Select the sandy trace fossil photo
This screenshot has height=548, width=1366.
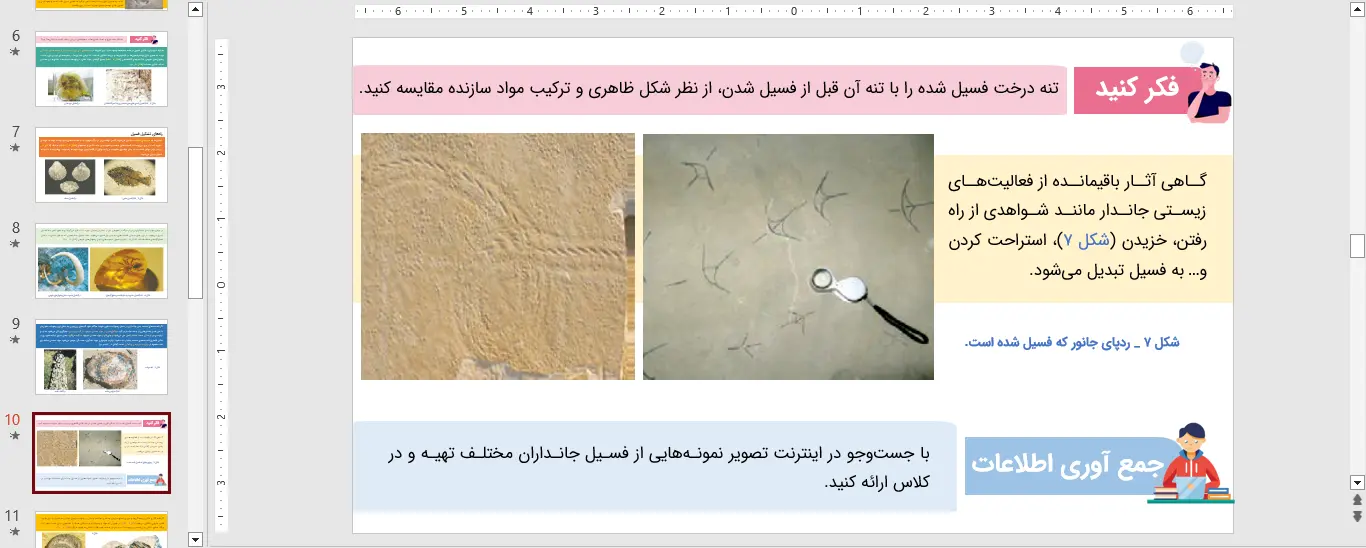[x=498, y=257]
